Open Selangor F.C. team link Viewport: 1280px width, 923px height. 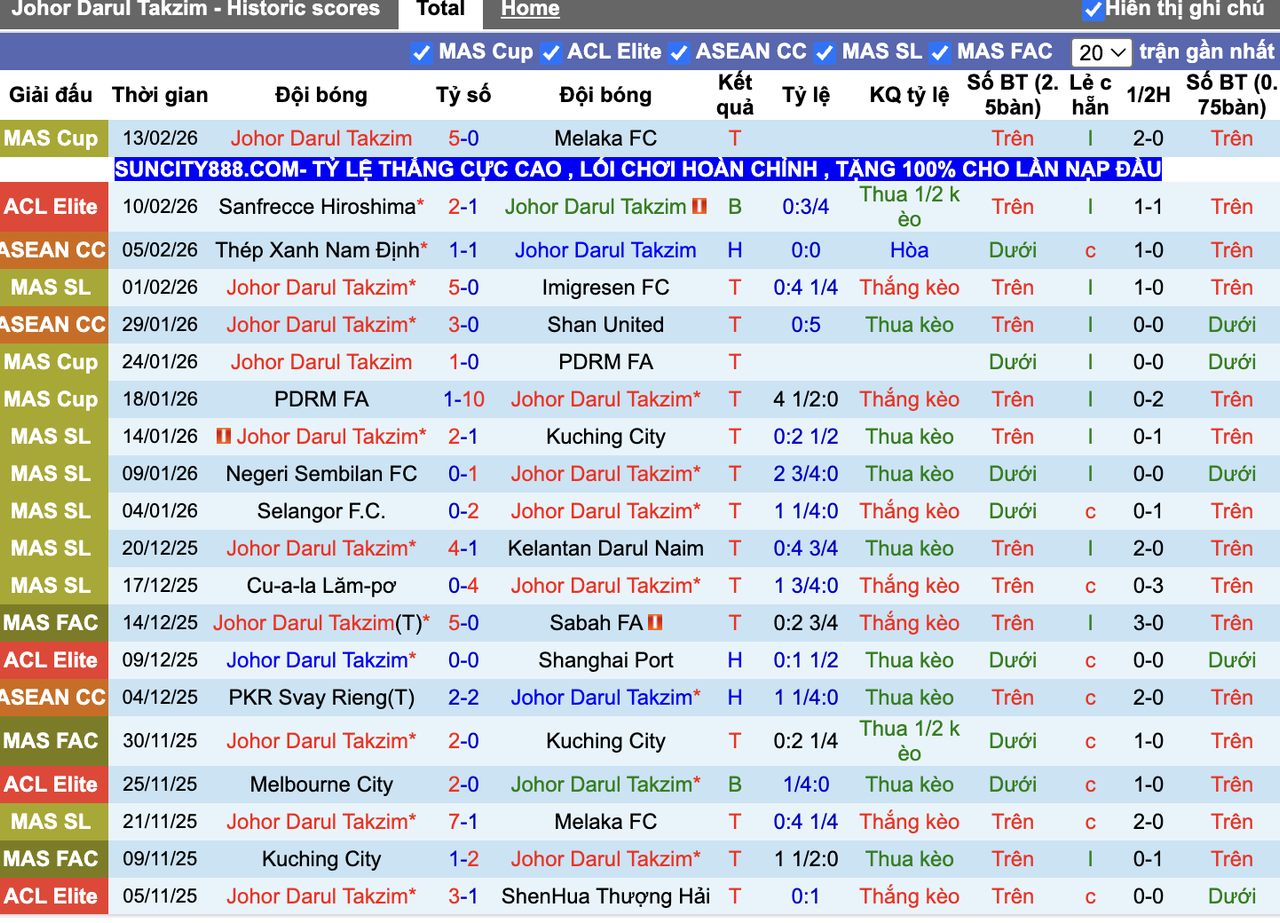(321, 511)
